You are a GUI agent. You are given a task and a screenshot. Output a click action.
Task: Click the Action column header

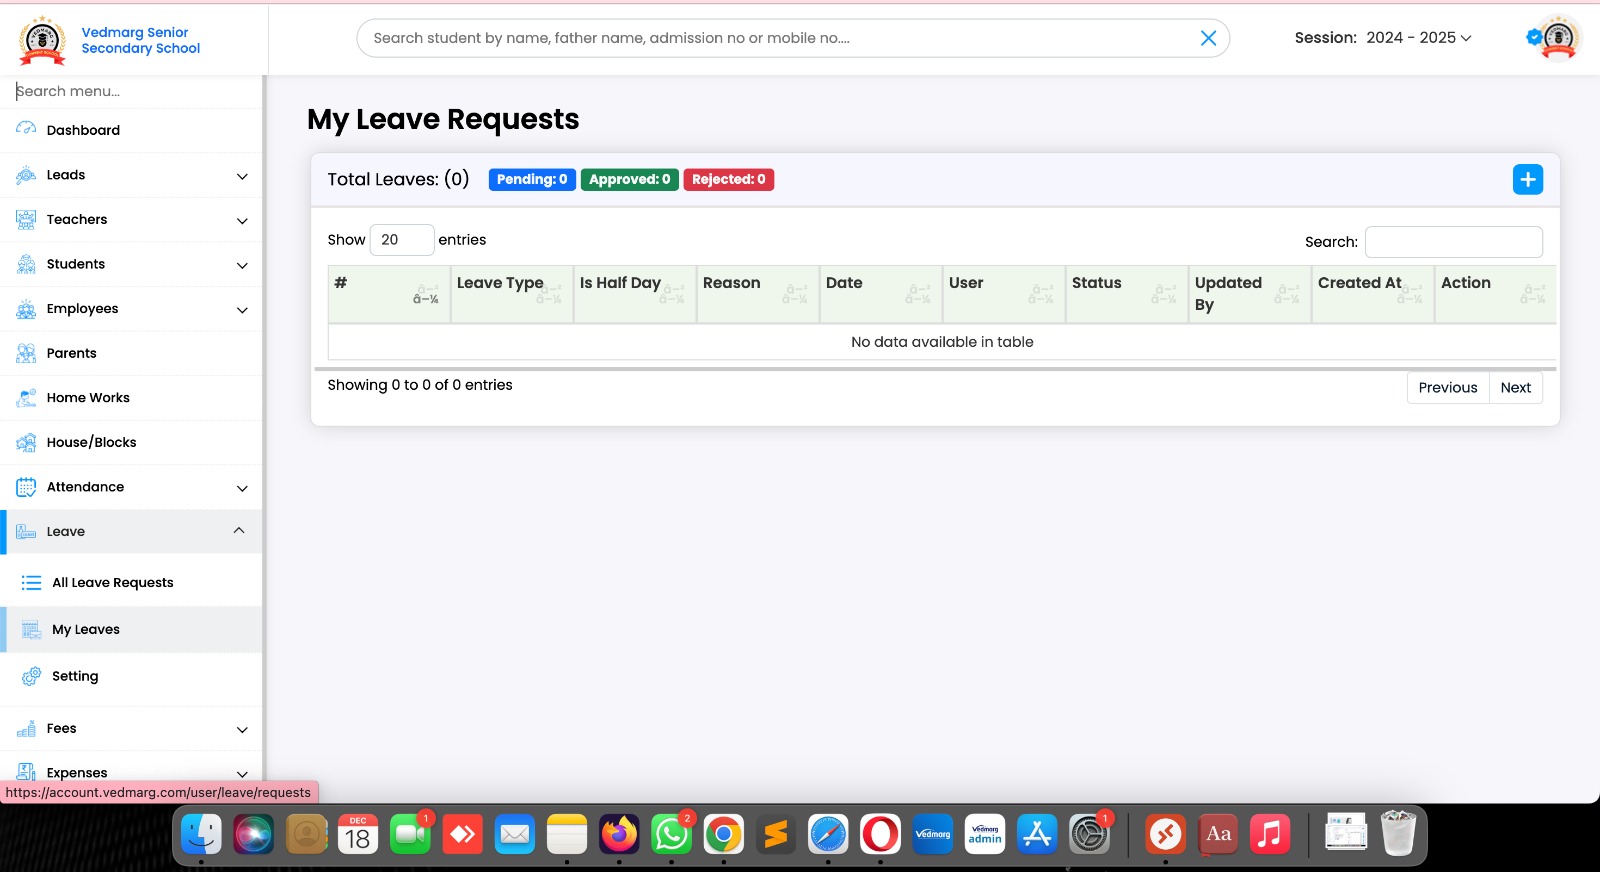click(x=1495, y=294)
